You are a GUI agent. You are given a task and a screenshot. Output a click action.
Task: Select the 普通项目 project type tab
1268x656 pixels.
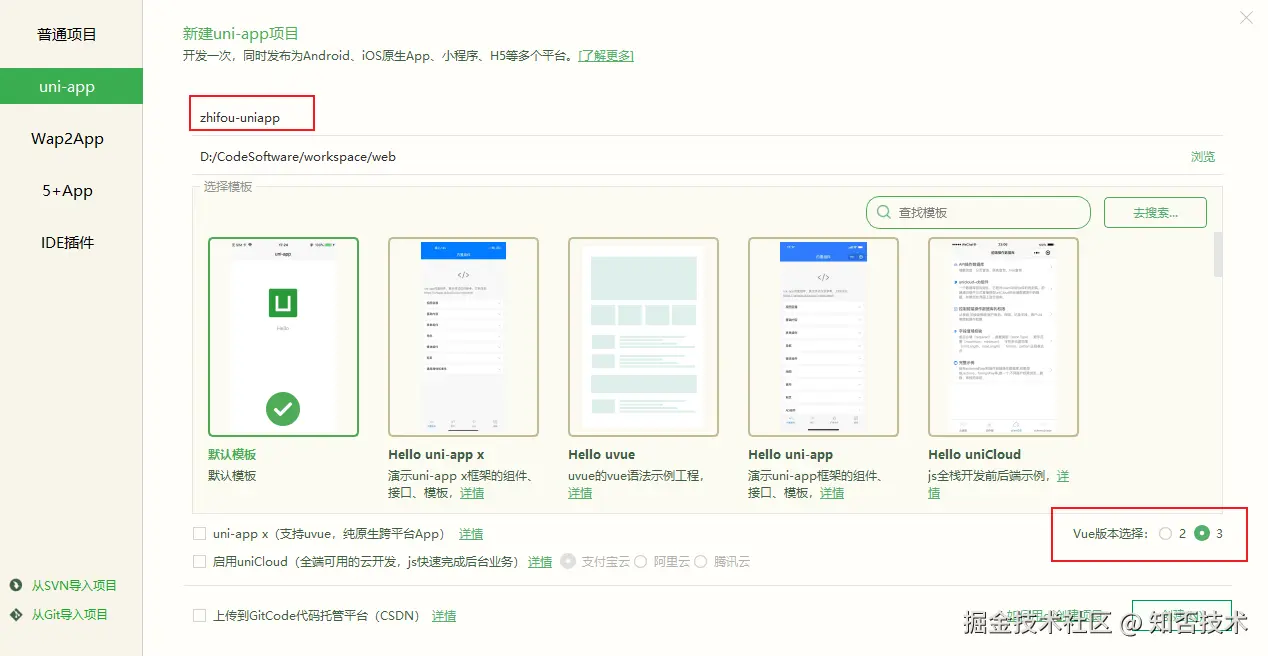coord(67,35)
